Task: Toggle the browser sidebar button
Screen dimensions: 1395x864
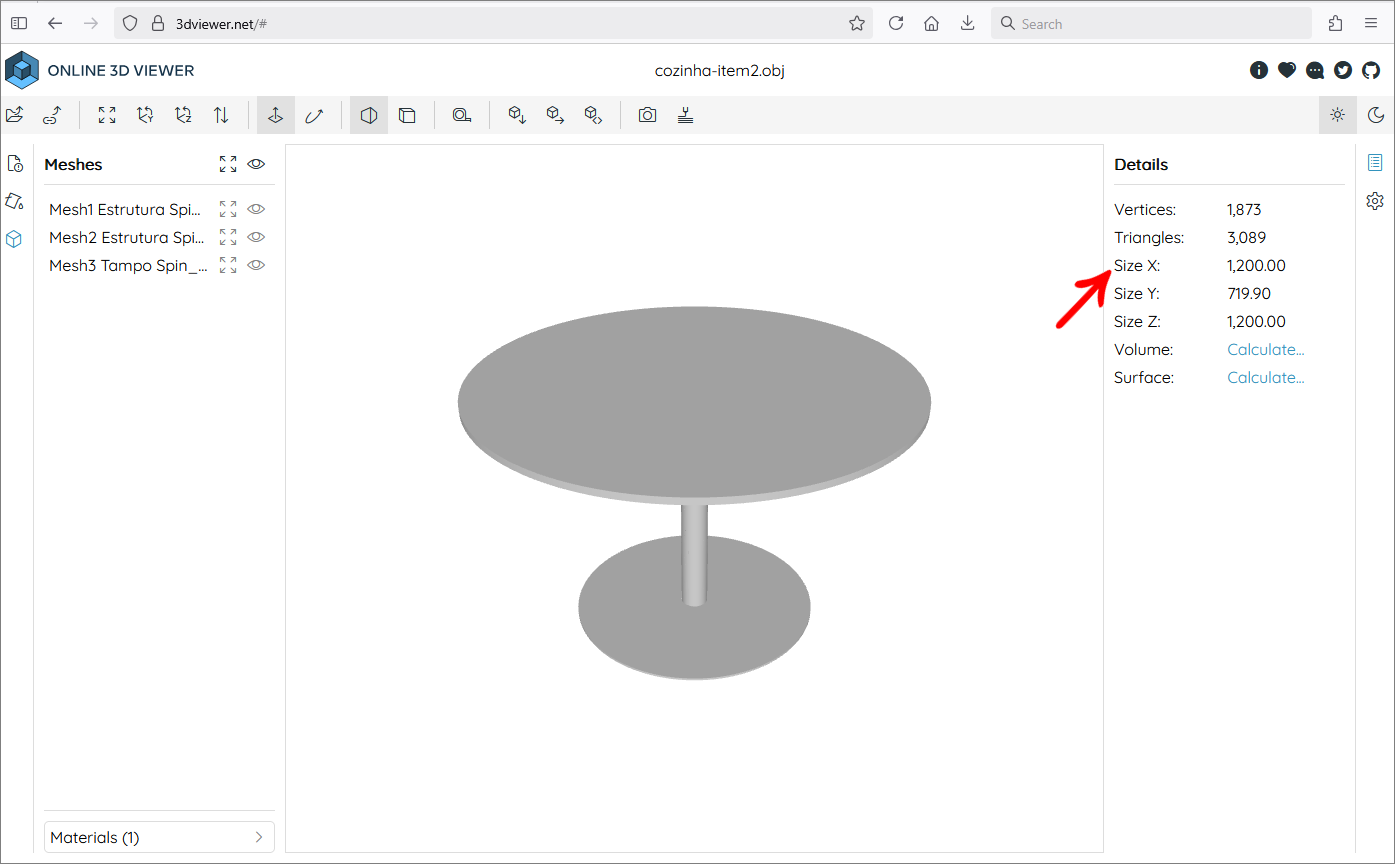Action: pos(19,23)
